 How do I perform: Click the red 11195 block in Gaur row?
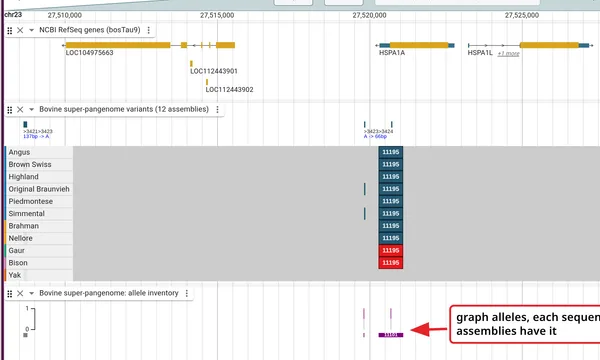click(391, 250)
